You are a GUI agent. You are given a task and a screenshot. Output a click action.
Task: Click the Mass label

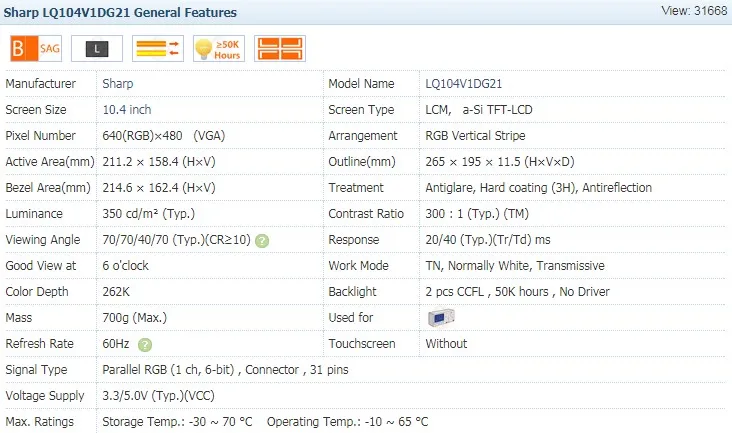coord(19,318)
